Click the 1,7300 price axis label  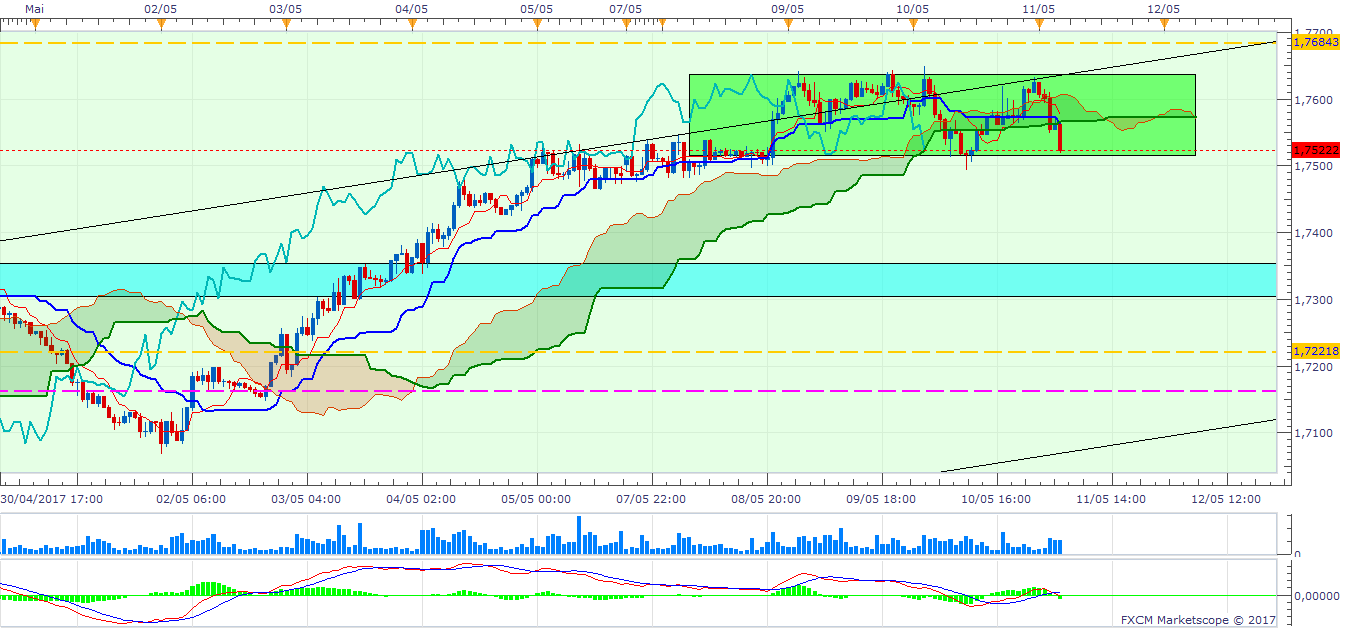1312,300
